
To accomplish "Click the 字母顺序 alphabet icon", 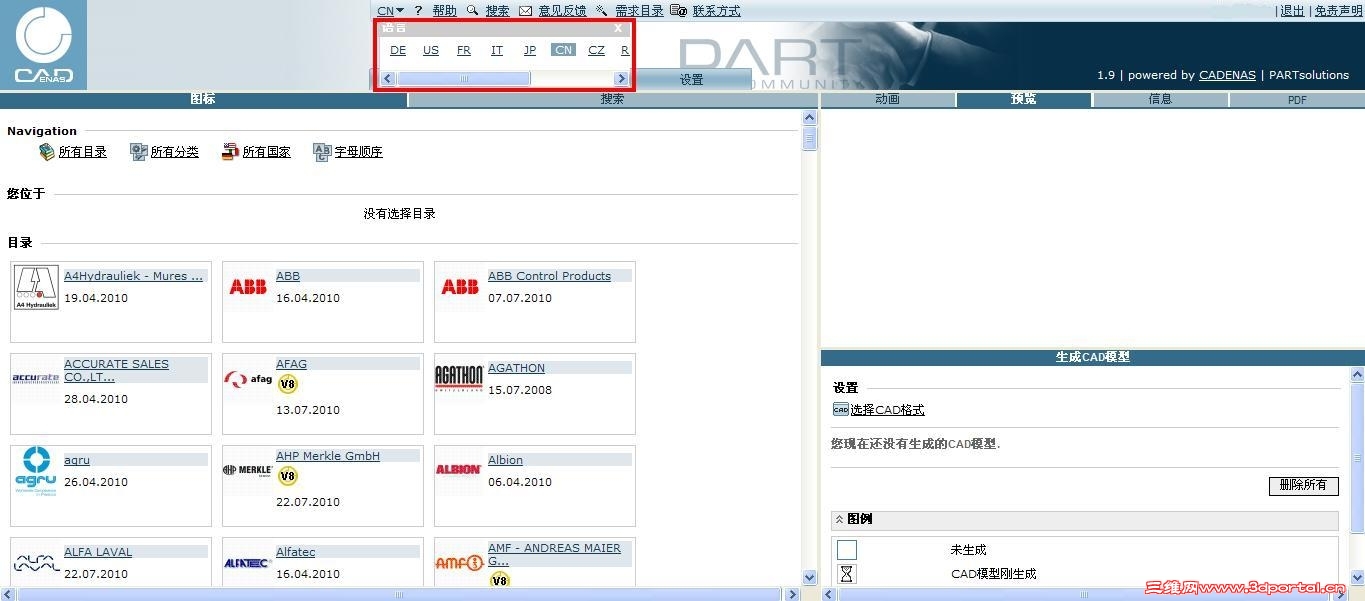I will 322,152.
